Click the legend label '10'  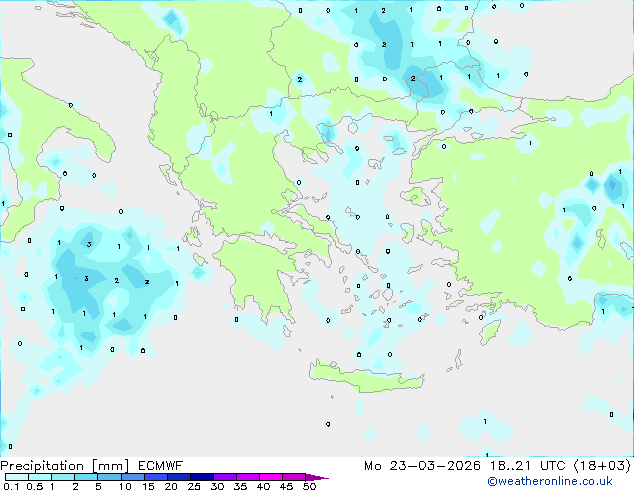click(125, 486)
